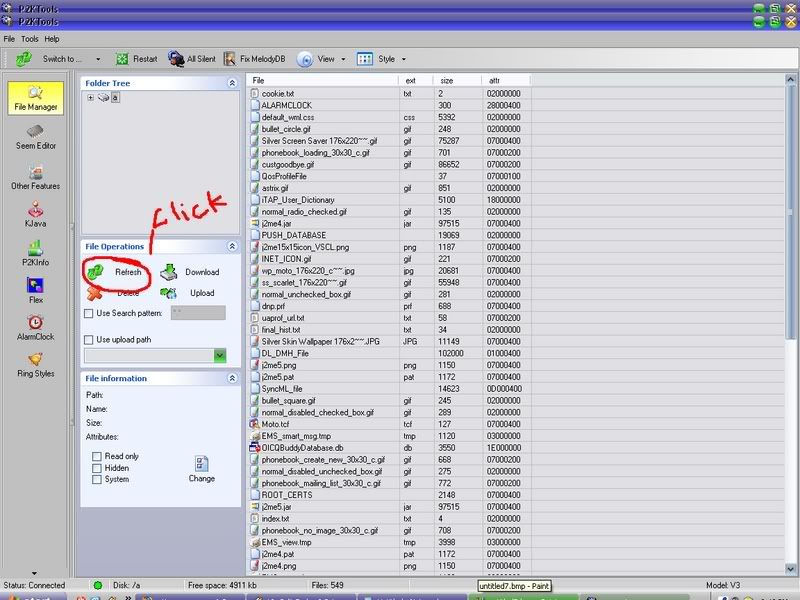Click the file list scroll down arrow

[x=790, y=569]
